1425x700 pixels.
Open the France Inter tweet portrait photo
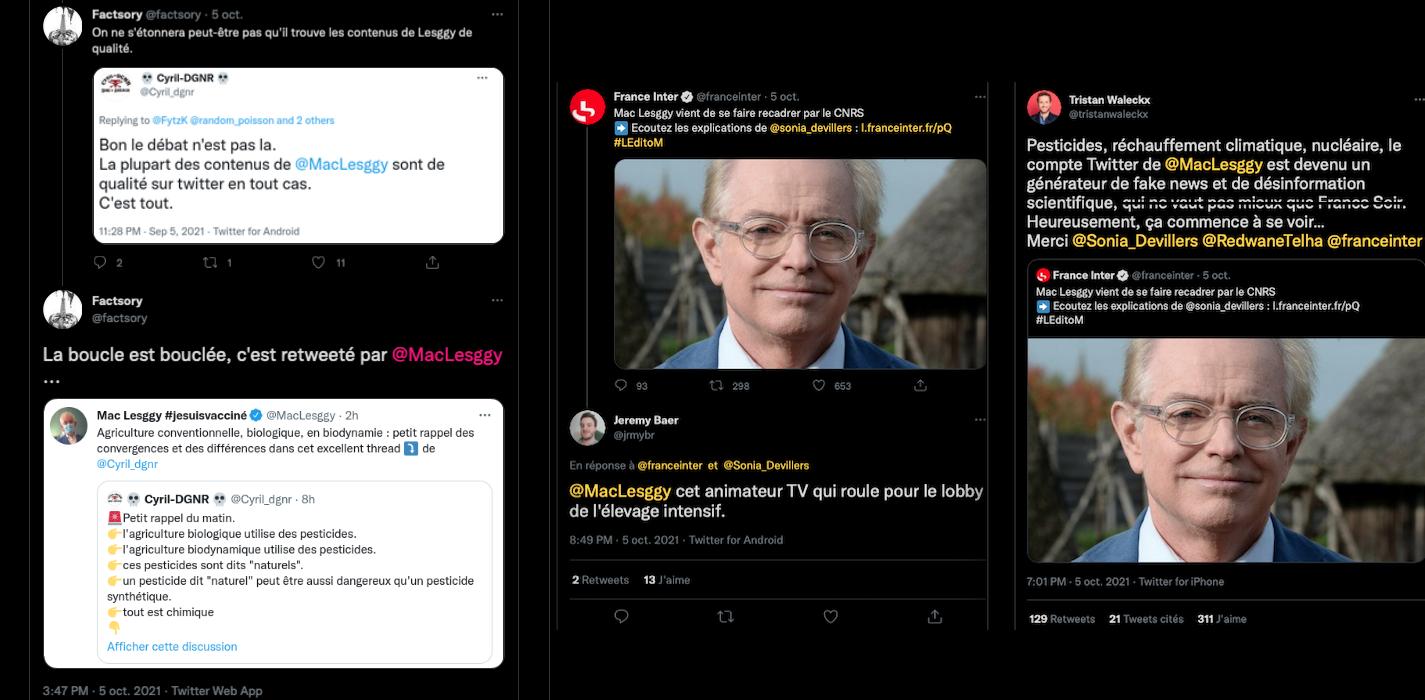tap(800, 264)
